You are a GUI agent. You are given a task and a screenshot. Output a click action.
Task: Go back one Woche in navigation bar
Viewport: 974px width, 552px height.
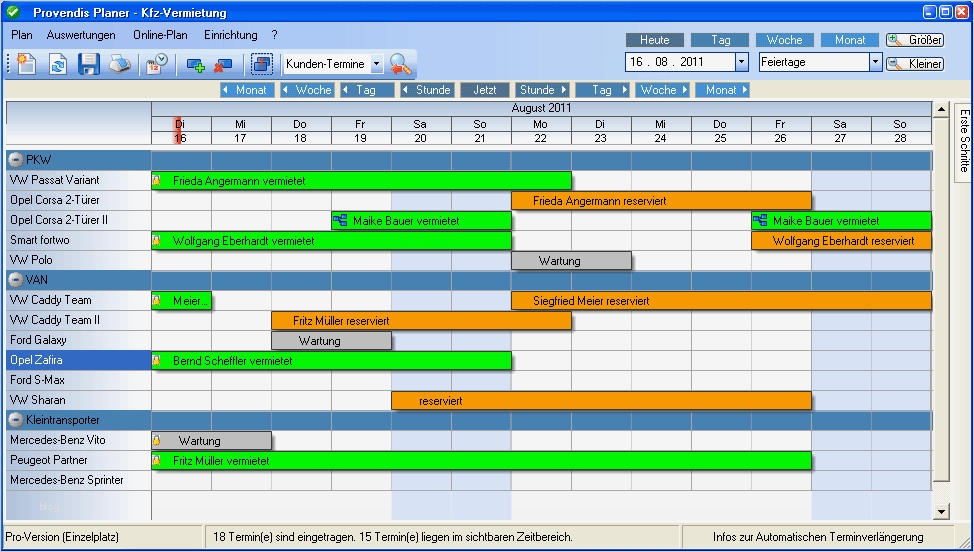[307, 90]
